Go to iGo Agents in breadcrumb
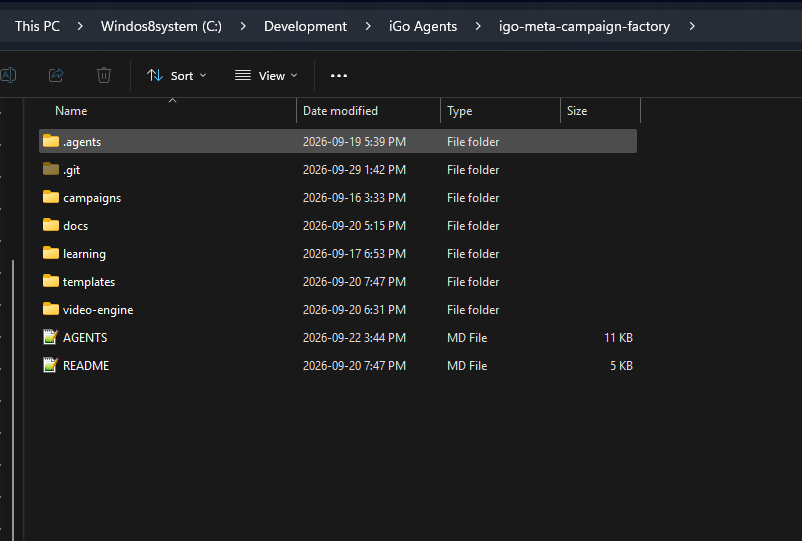 pos(423,27)
